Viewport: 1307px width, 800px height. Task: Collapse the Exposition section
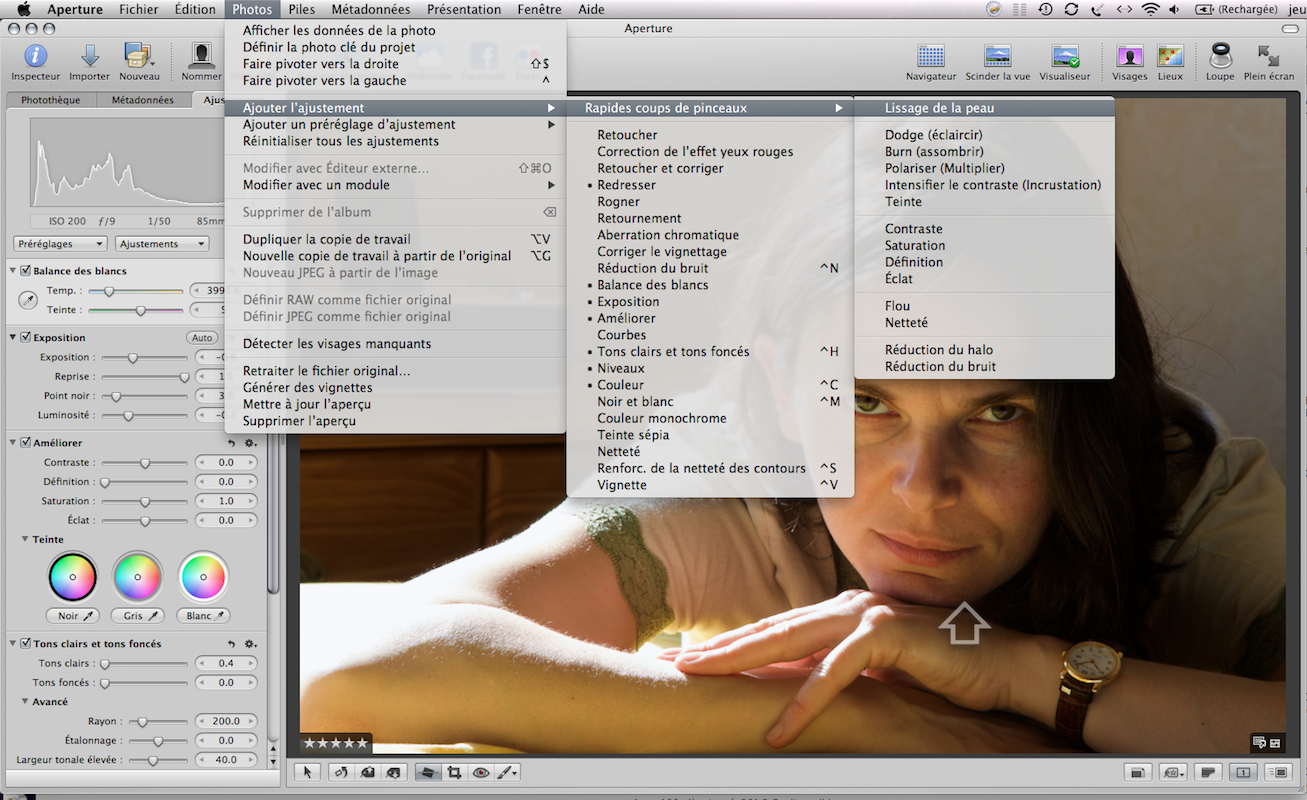point(13,338)
